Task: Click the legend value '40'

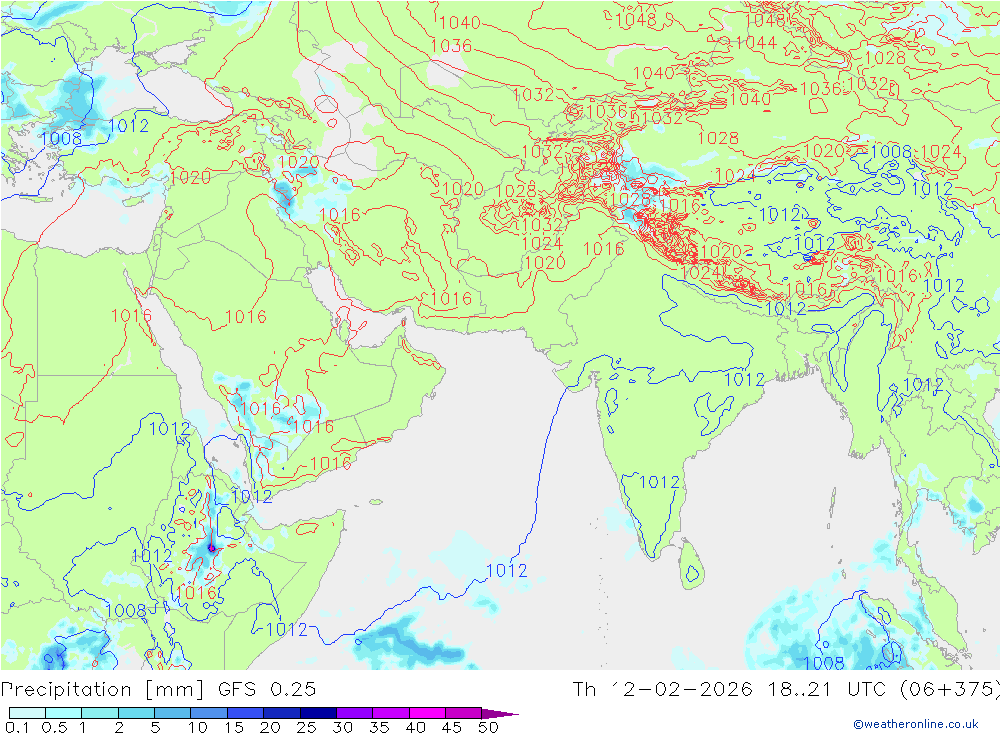Action: click(x=415, y=727)
